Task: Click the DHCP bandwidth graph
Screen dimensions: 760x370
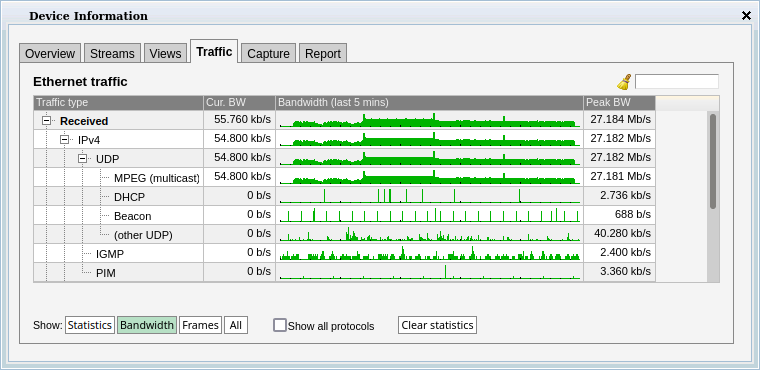Action: coord(429,196)
